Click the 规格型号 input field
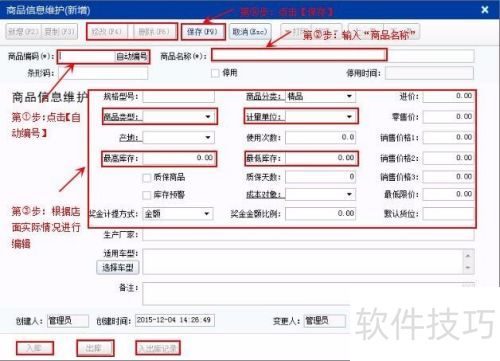This screenshot has width=500, height=361. click(x=179, y=97)
